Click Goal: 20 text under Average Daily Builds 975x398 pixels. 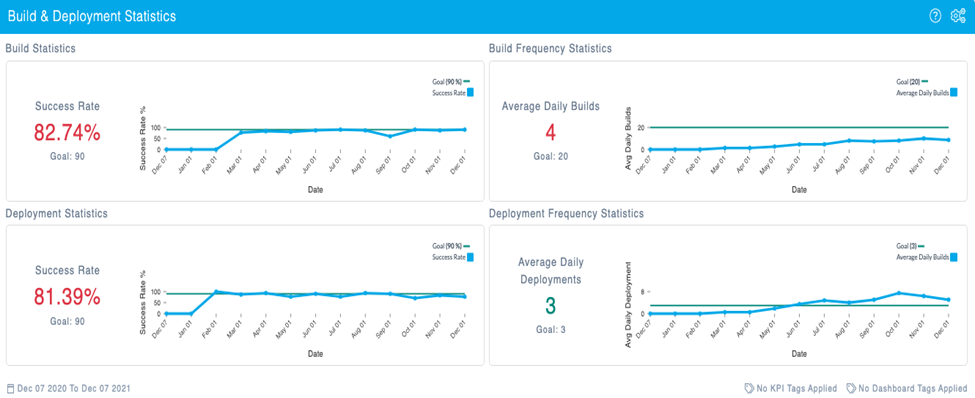tap(550, 156)
